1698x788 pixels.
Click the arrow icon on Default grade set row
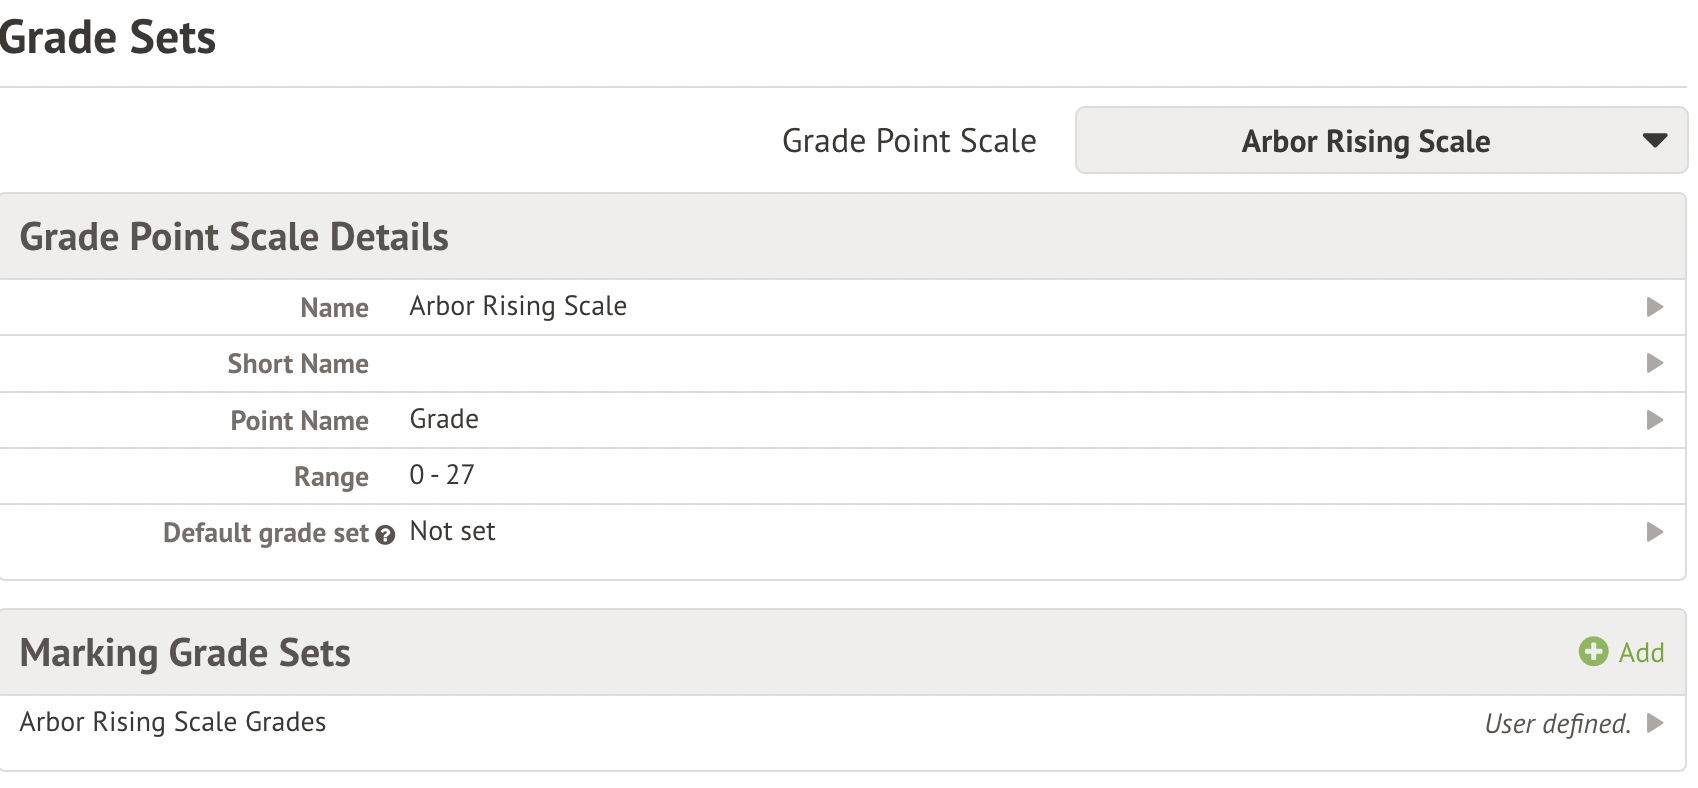point(1654,532)
